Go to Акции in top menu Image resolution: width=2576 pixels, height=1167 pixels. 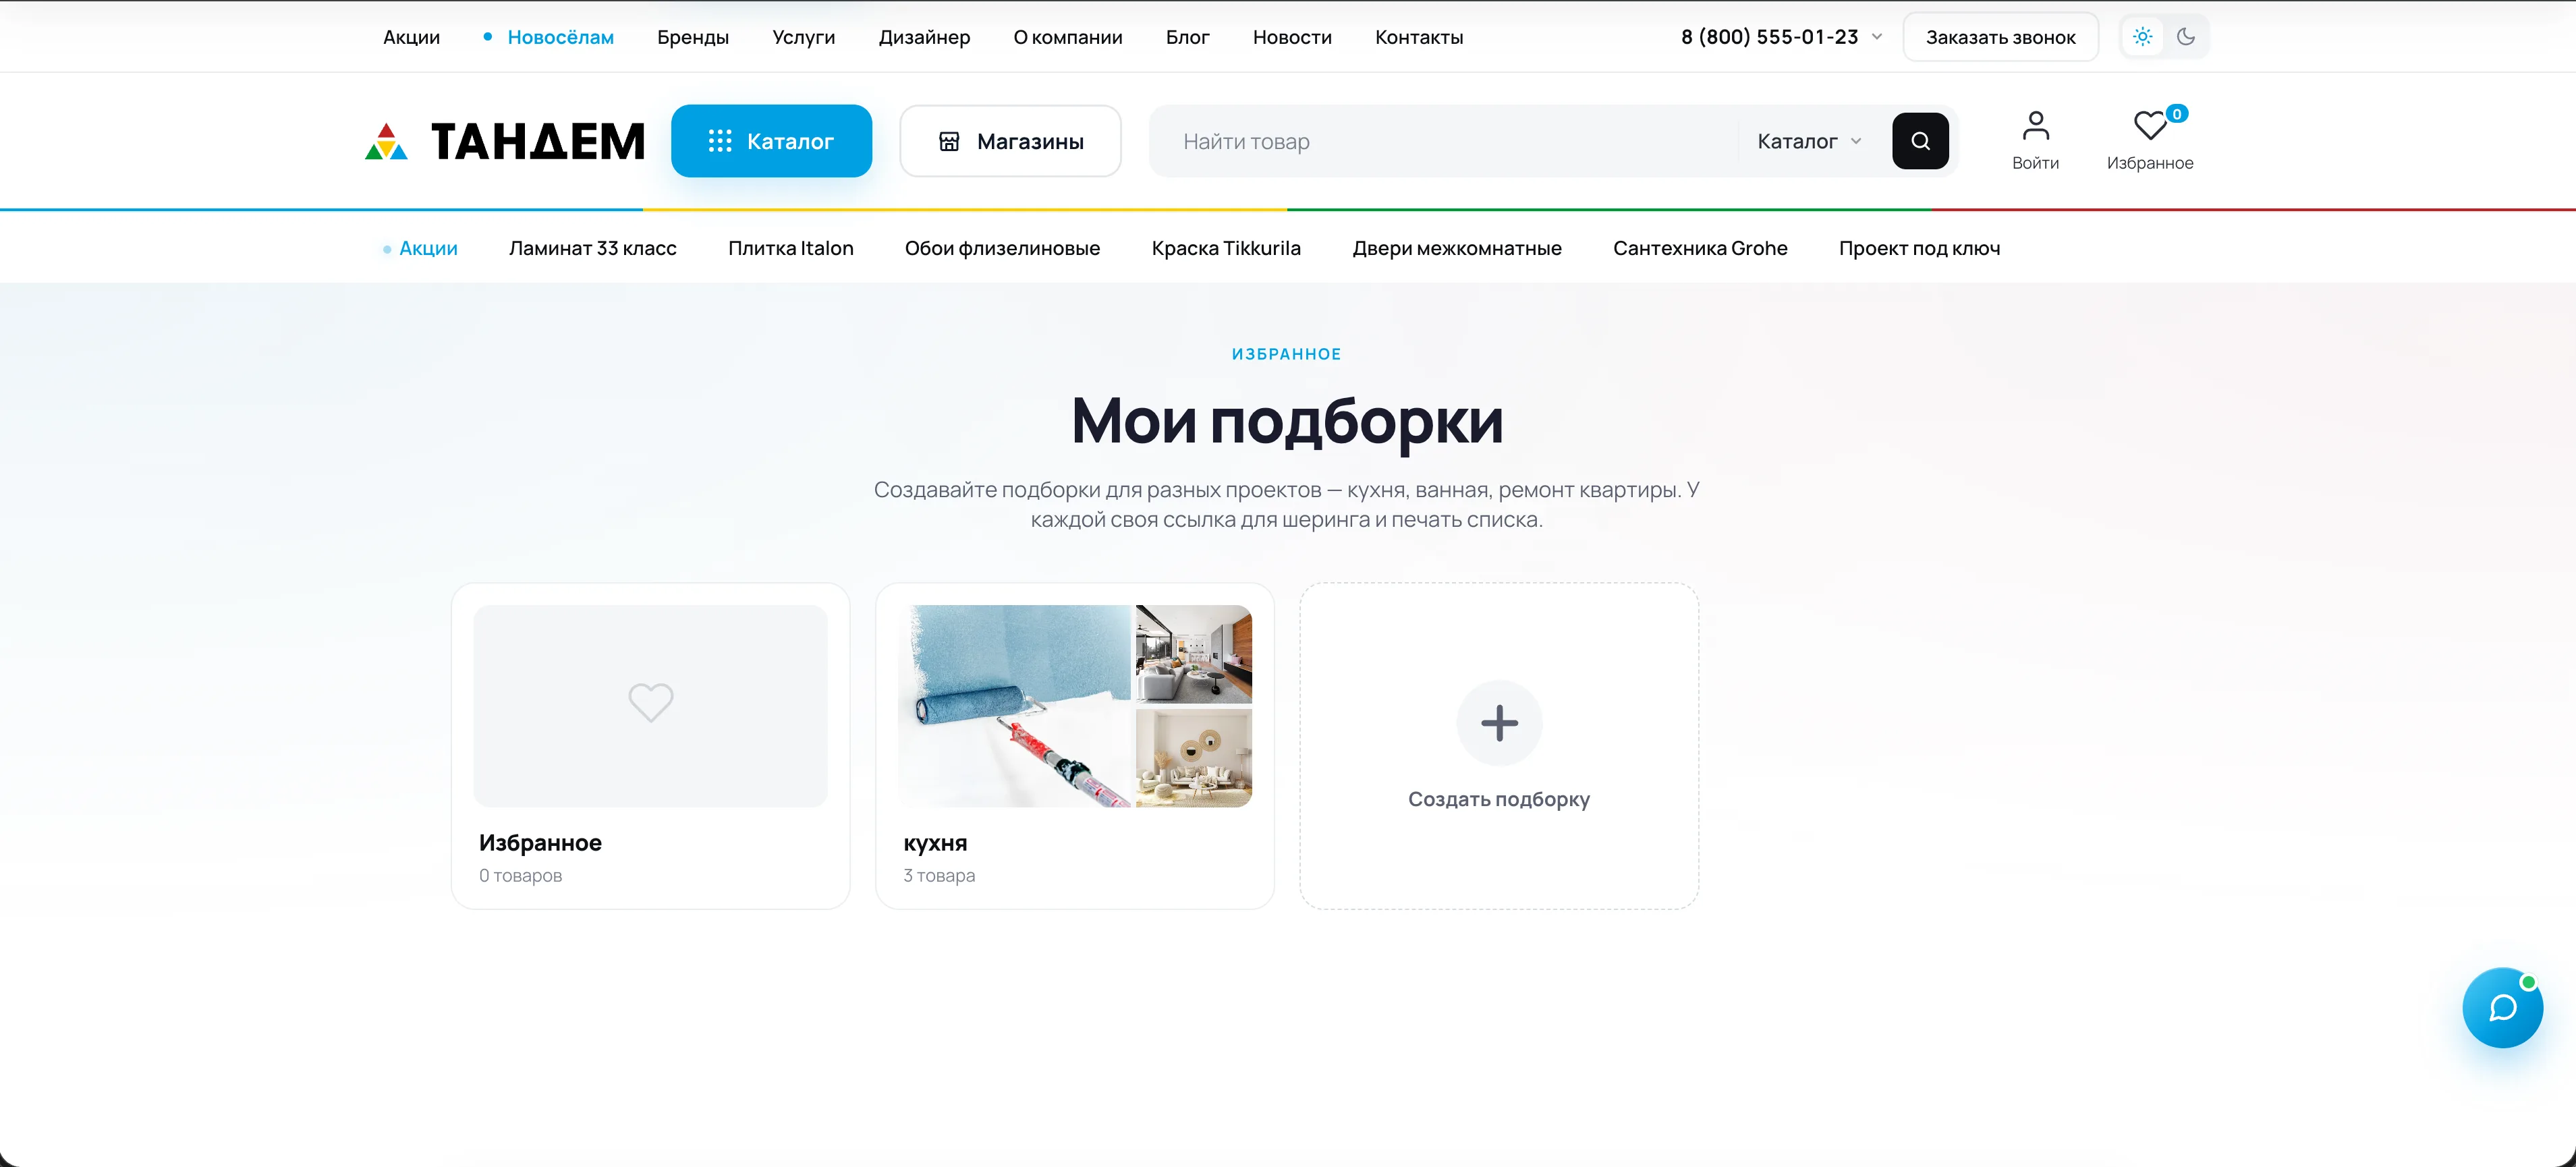411,37
